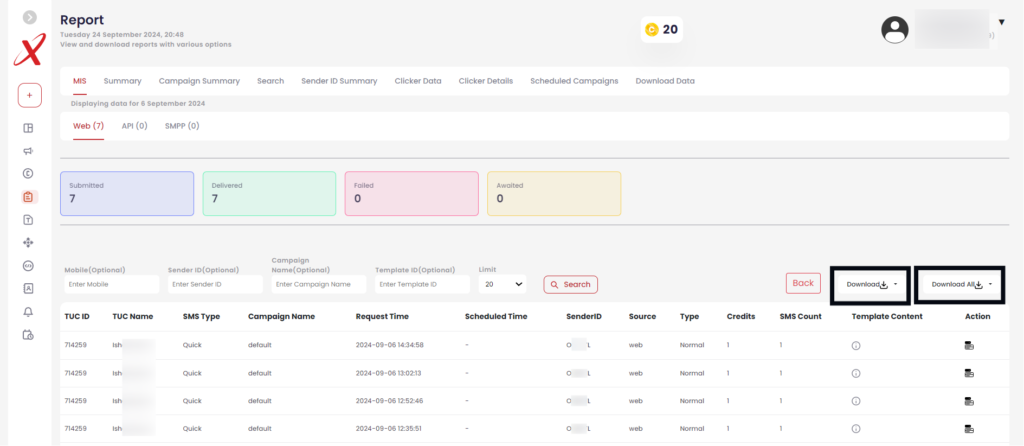Click the Delivered stats card
Screen dimensions: 1024x446
269,193
